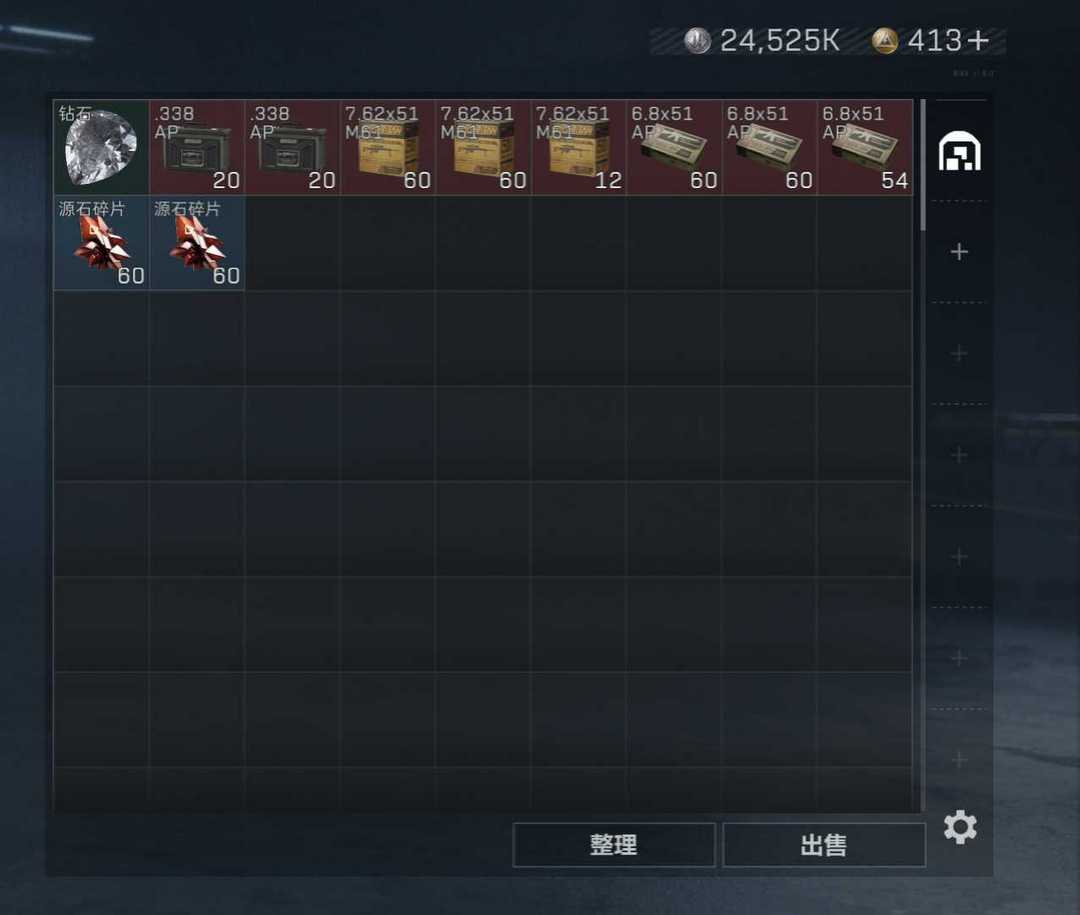Click the inventory vertical scrollbar
1080x915 pixels.
923,165
